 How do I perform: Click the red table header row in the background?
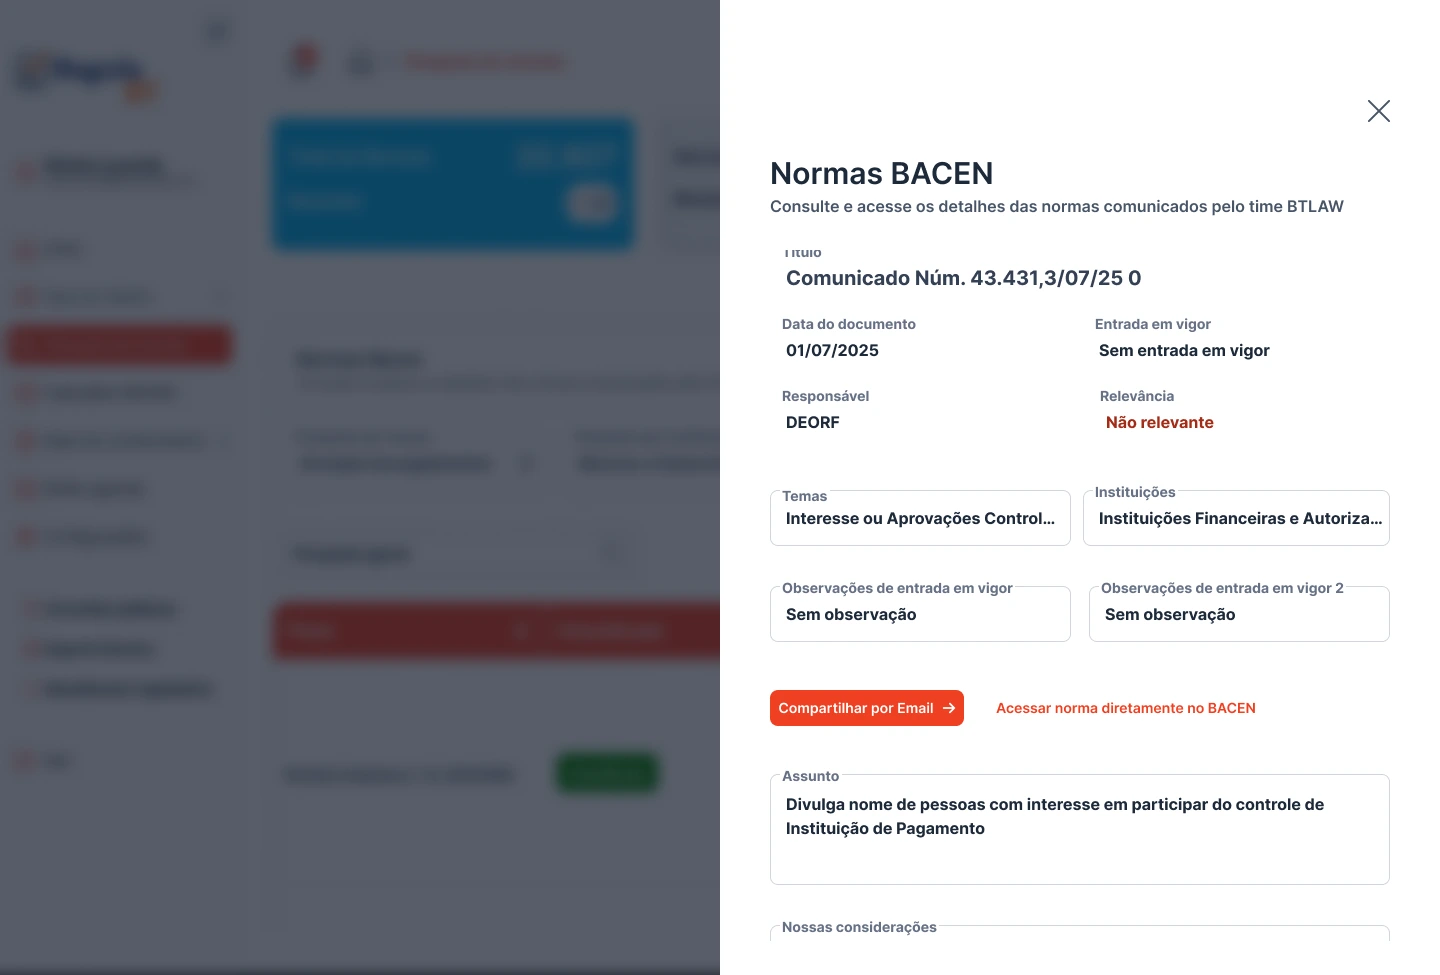[496, 631]
